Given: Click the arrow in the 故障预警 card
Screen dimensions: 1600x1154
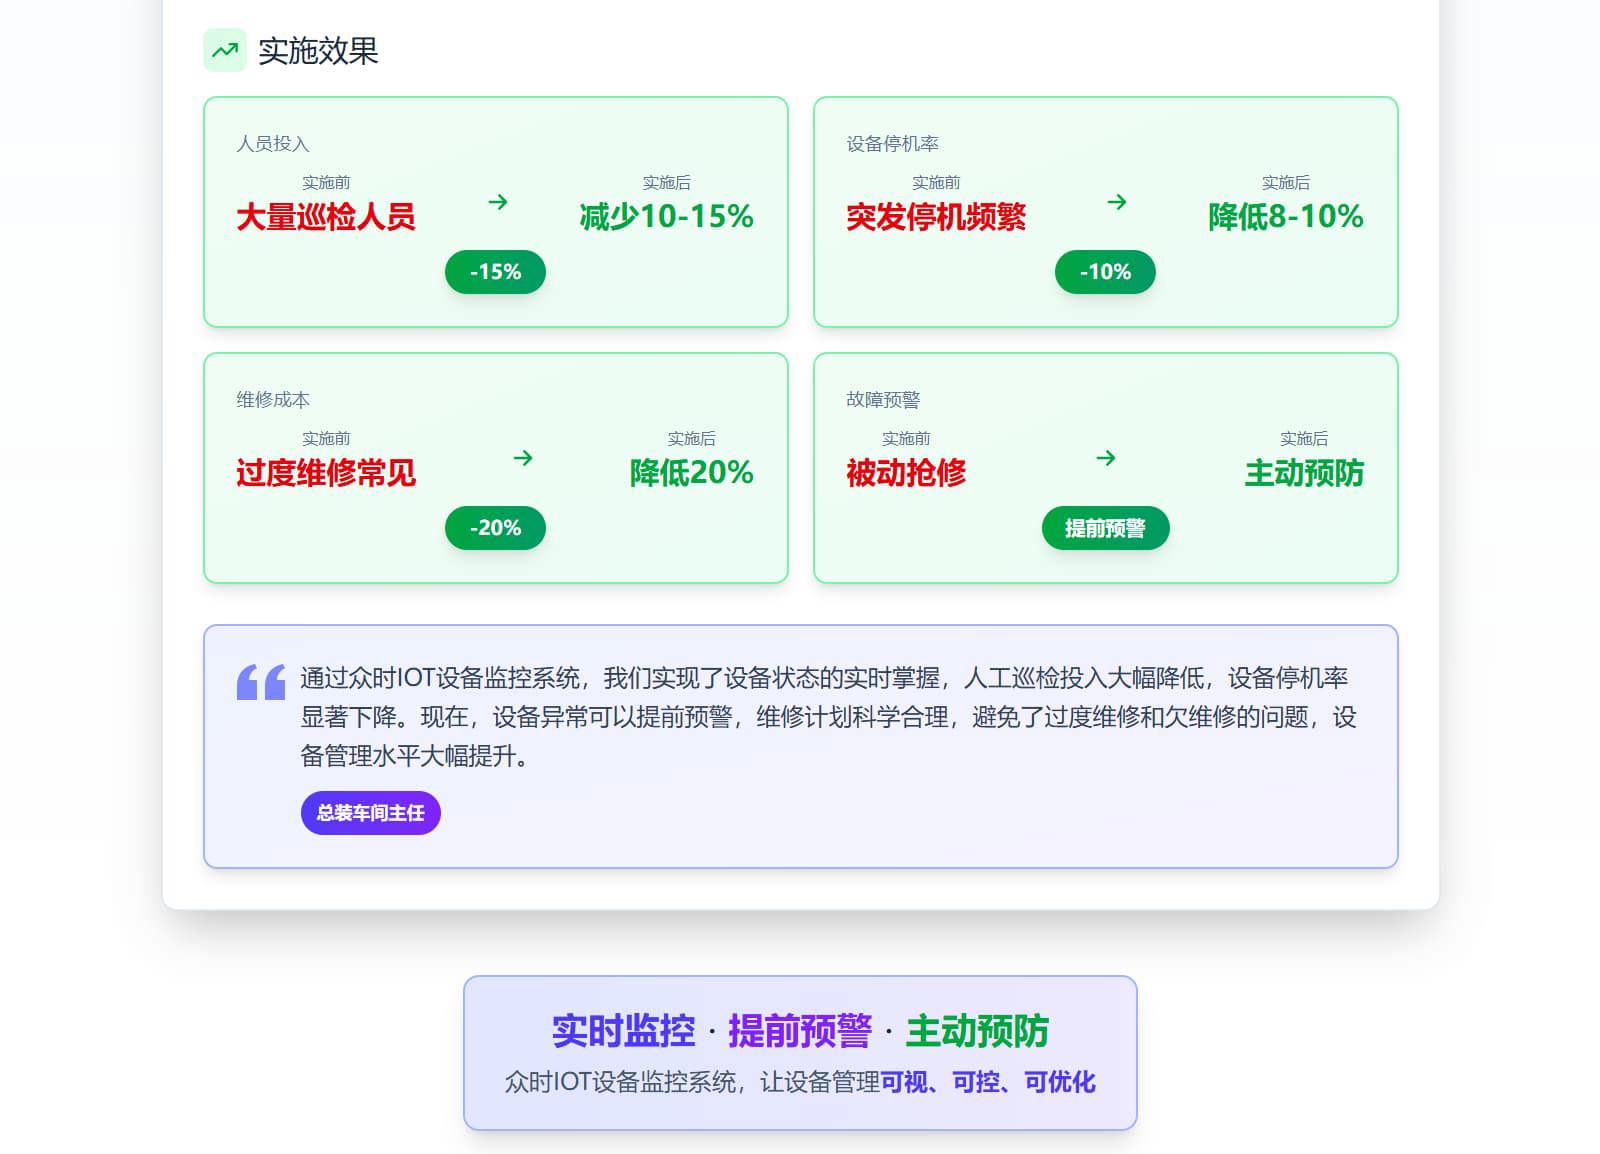Looking at the screenshot, I should (1106, 458).
